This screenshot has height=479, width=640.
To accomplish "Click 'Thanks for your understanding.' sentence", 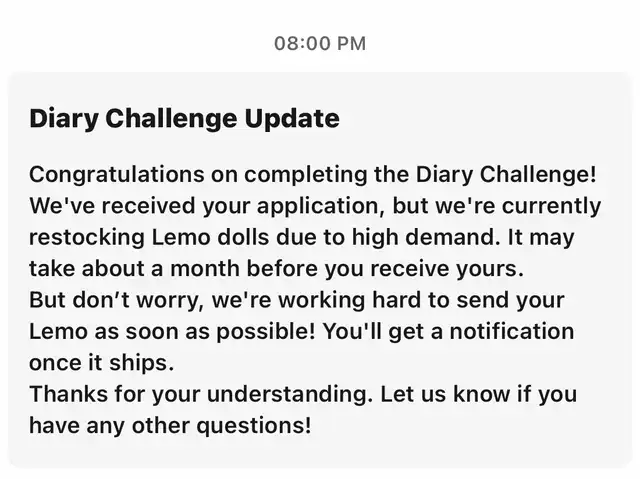I will 201,395.
